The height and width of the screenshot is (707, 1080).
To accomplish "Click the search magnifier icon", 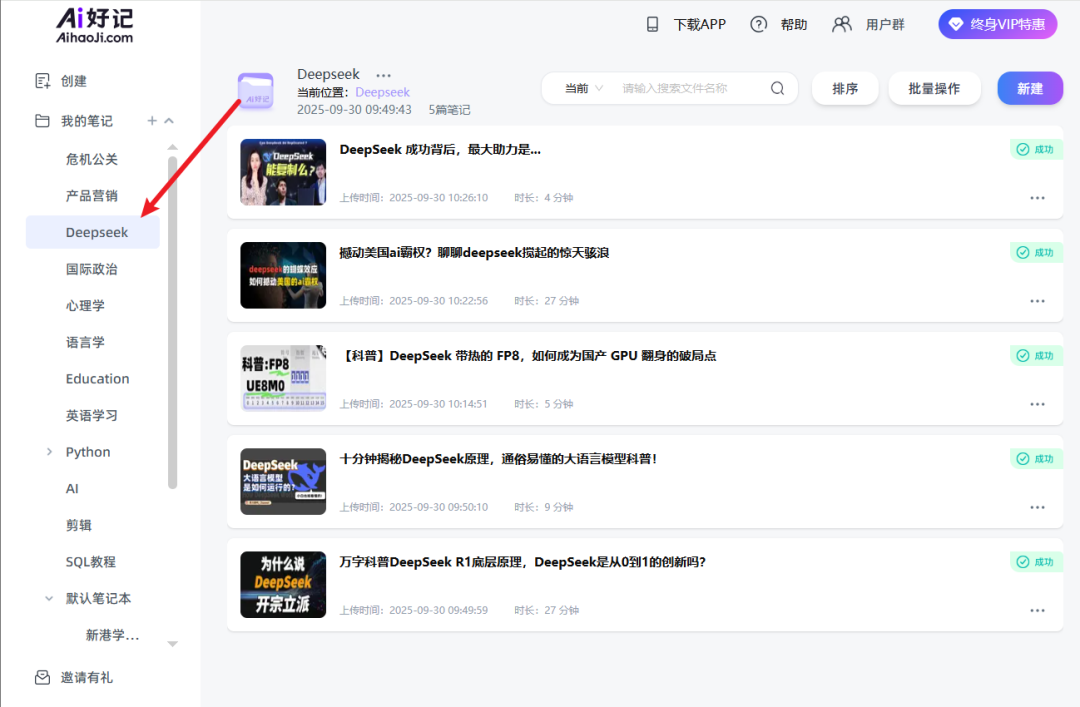I will [x=777, y=88].
